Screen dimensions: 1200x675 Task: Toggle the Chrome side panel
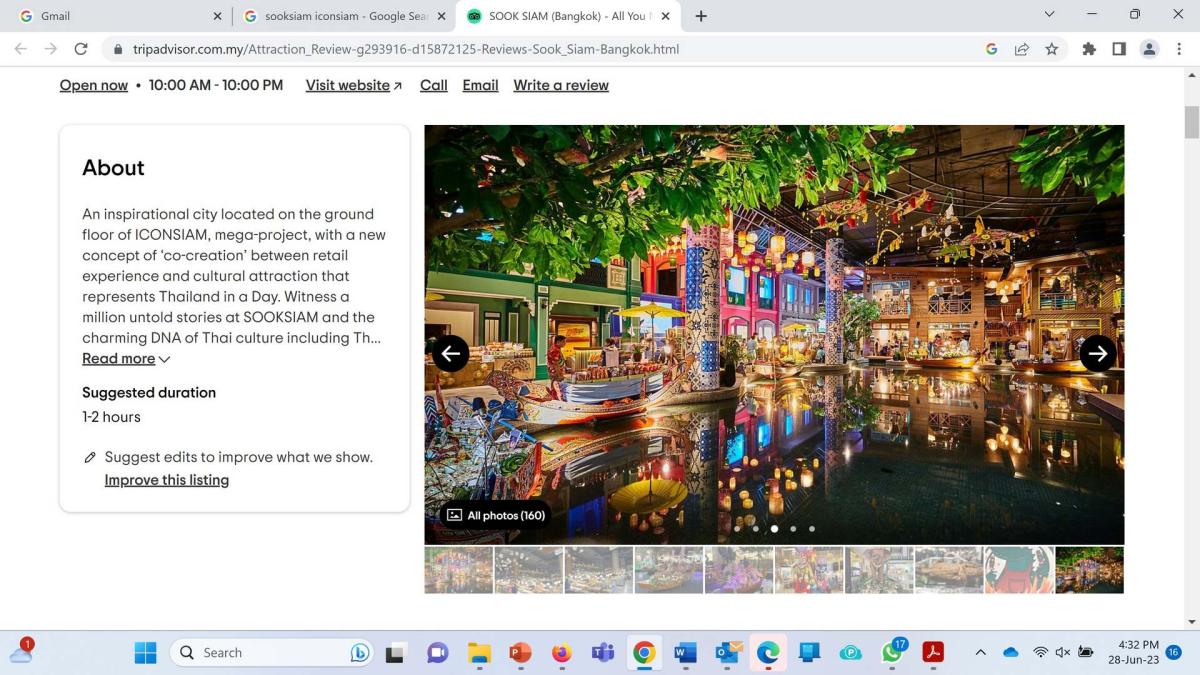click(x=1119, y=49)
